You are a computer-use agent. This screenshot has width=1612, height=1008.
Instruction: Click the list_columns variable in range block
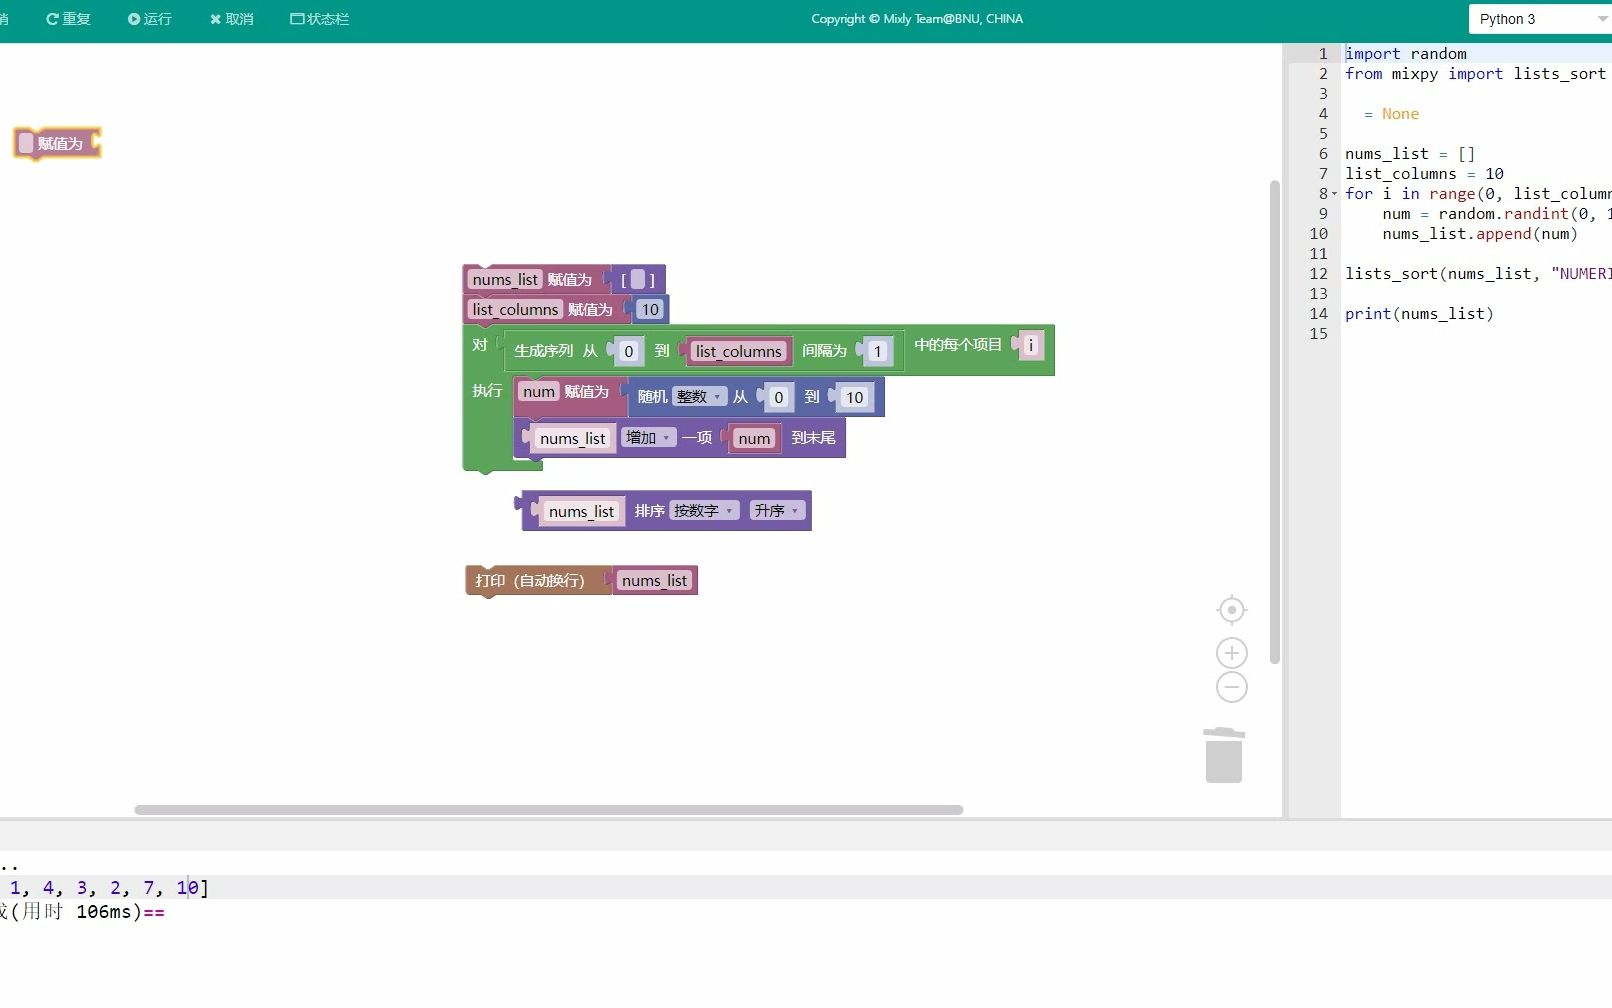point(738,351)
